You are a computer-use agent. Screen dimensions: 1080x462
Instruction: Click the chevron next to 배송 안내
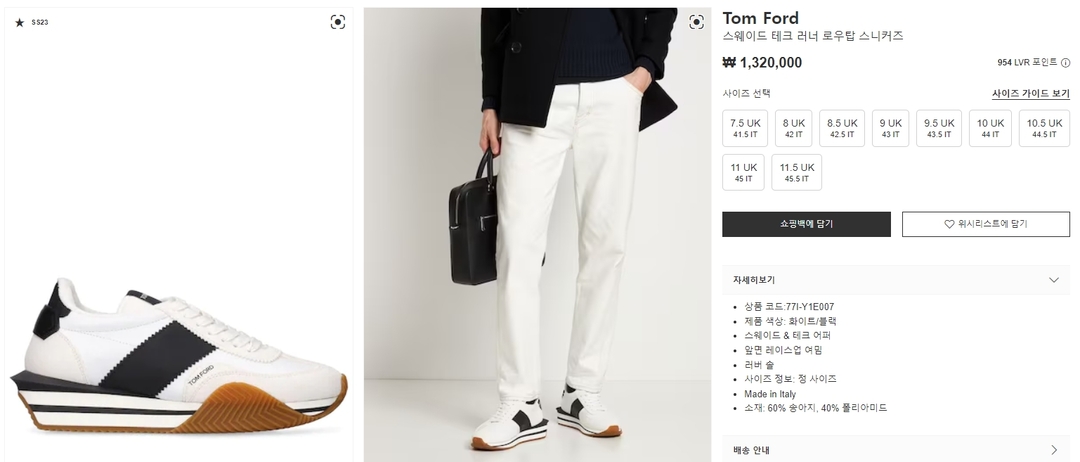(x=1053, y=450)
